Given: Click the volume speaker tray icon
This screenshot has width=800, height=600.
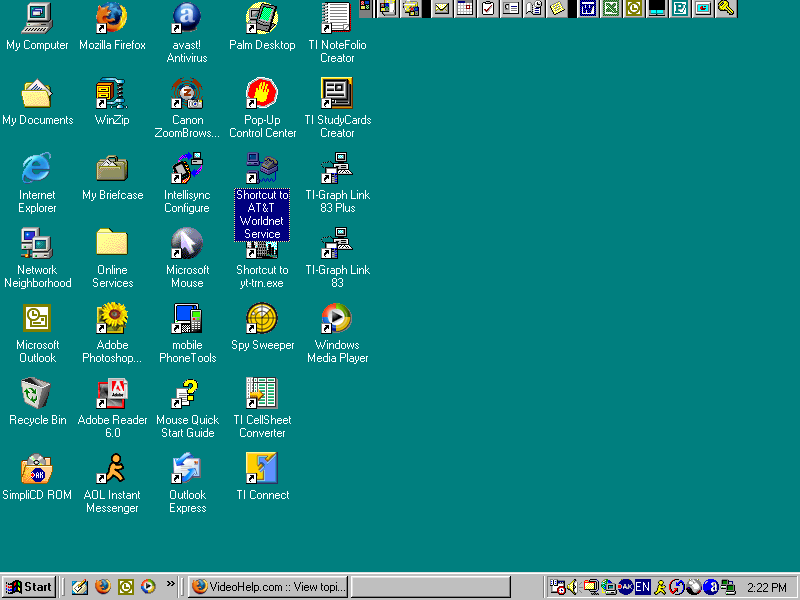Looking at the screenshot, I should tap(572, 587).
